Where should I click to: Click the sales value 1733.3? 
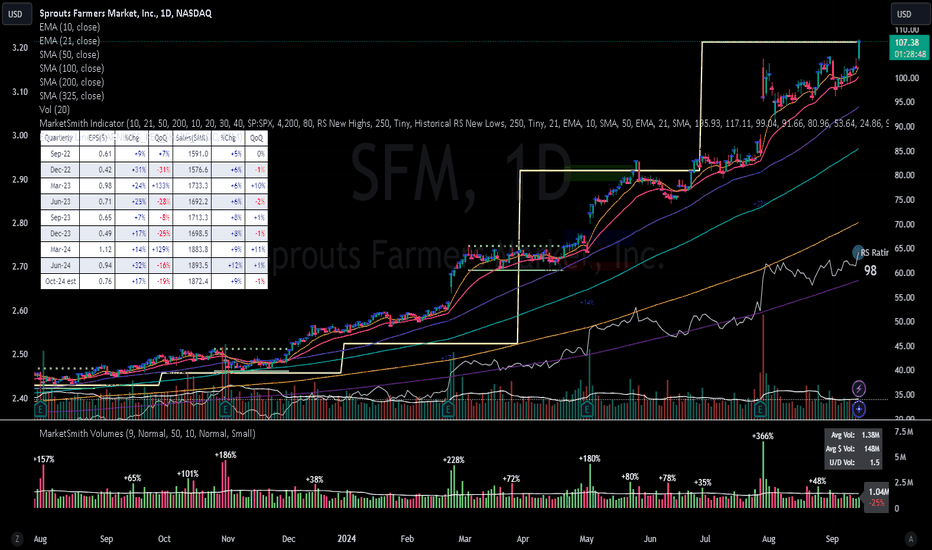[x=199, y=186]
